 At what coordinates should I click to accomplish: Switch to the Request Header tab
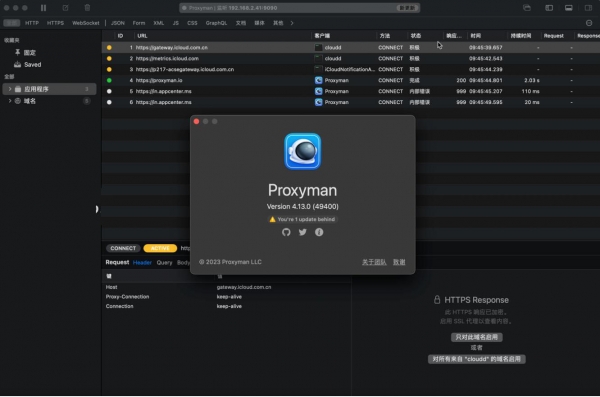coord(142,262)
